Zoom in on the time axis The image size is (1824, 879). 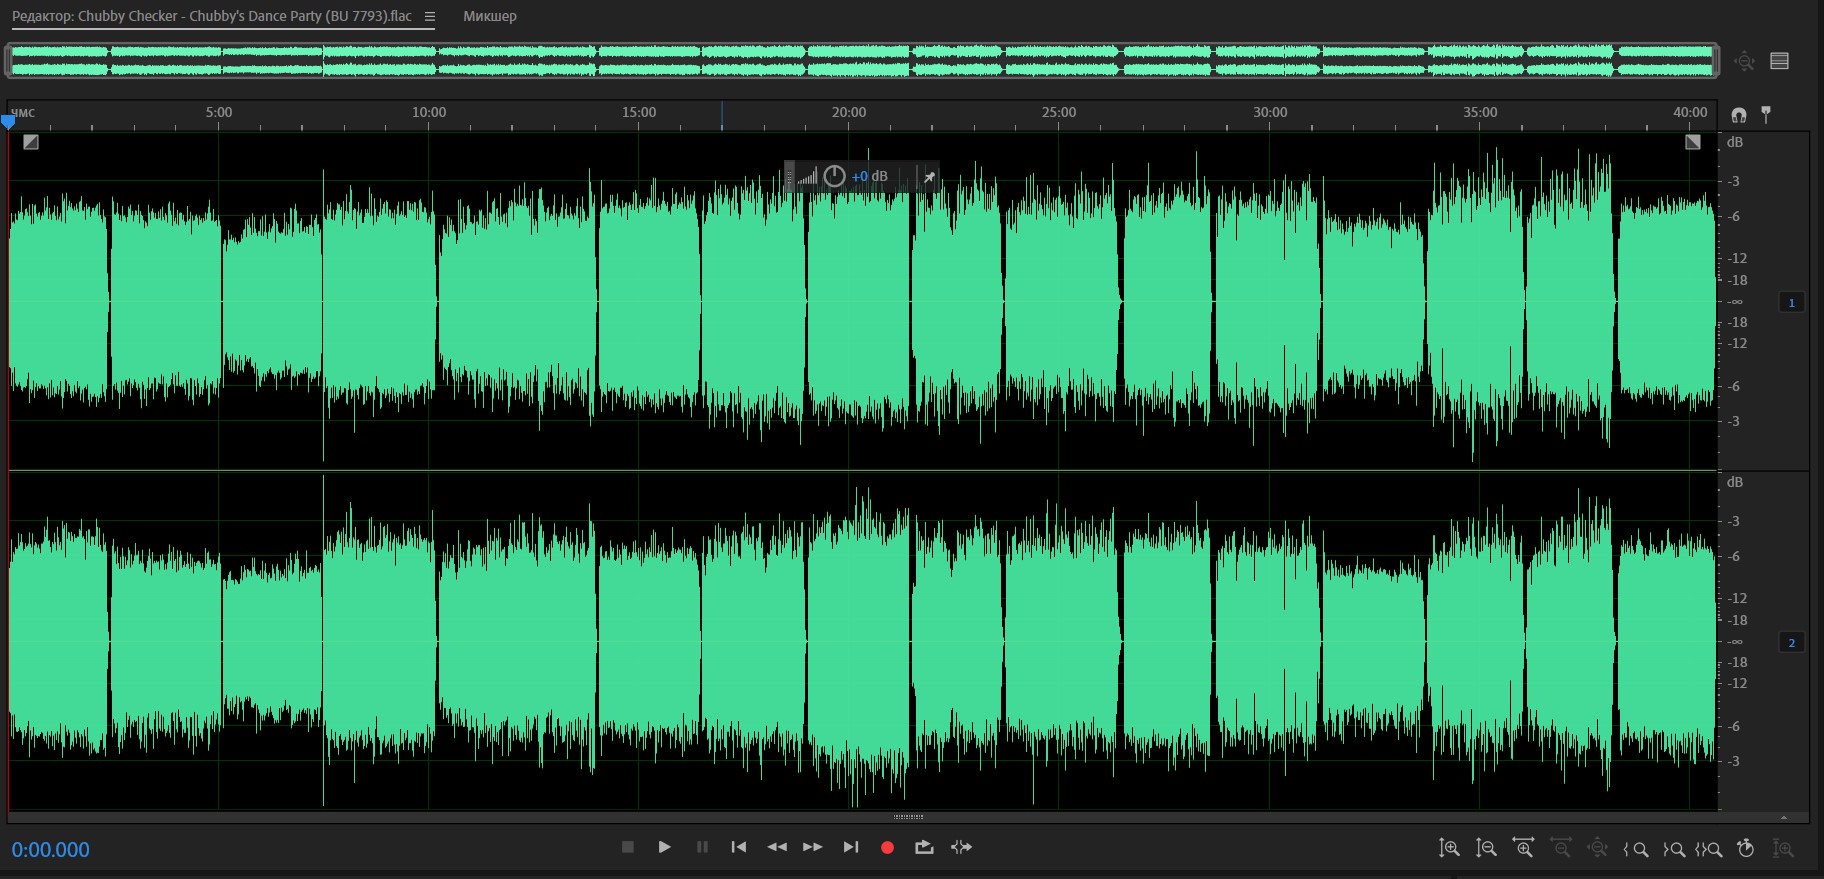[1523, 848]
